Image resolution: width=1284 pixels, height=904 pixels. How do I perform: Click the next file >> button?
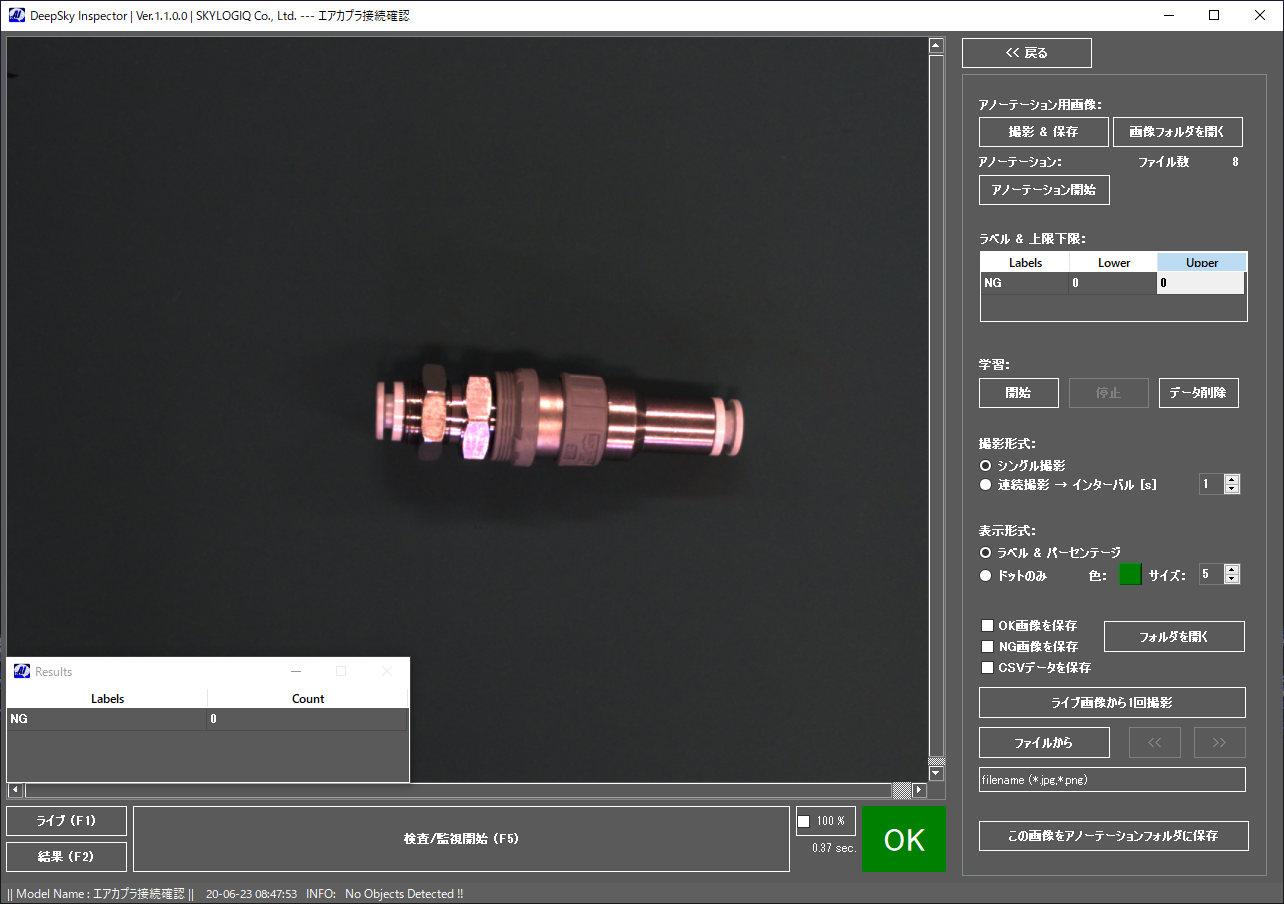(1219, 743)
